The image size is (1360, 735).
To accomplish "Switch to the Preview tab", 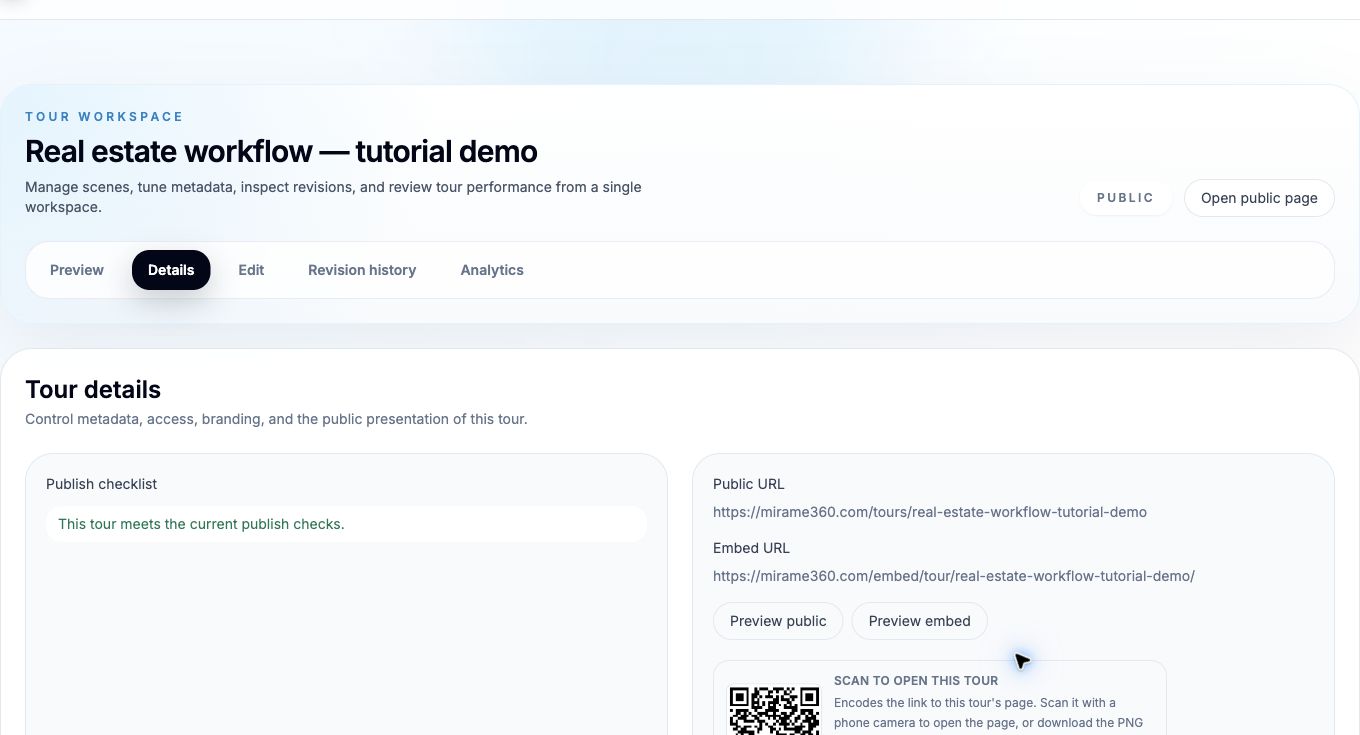I will click(77, 270).
